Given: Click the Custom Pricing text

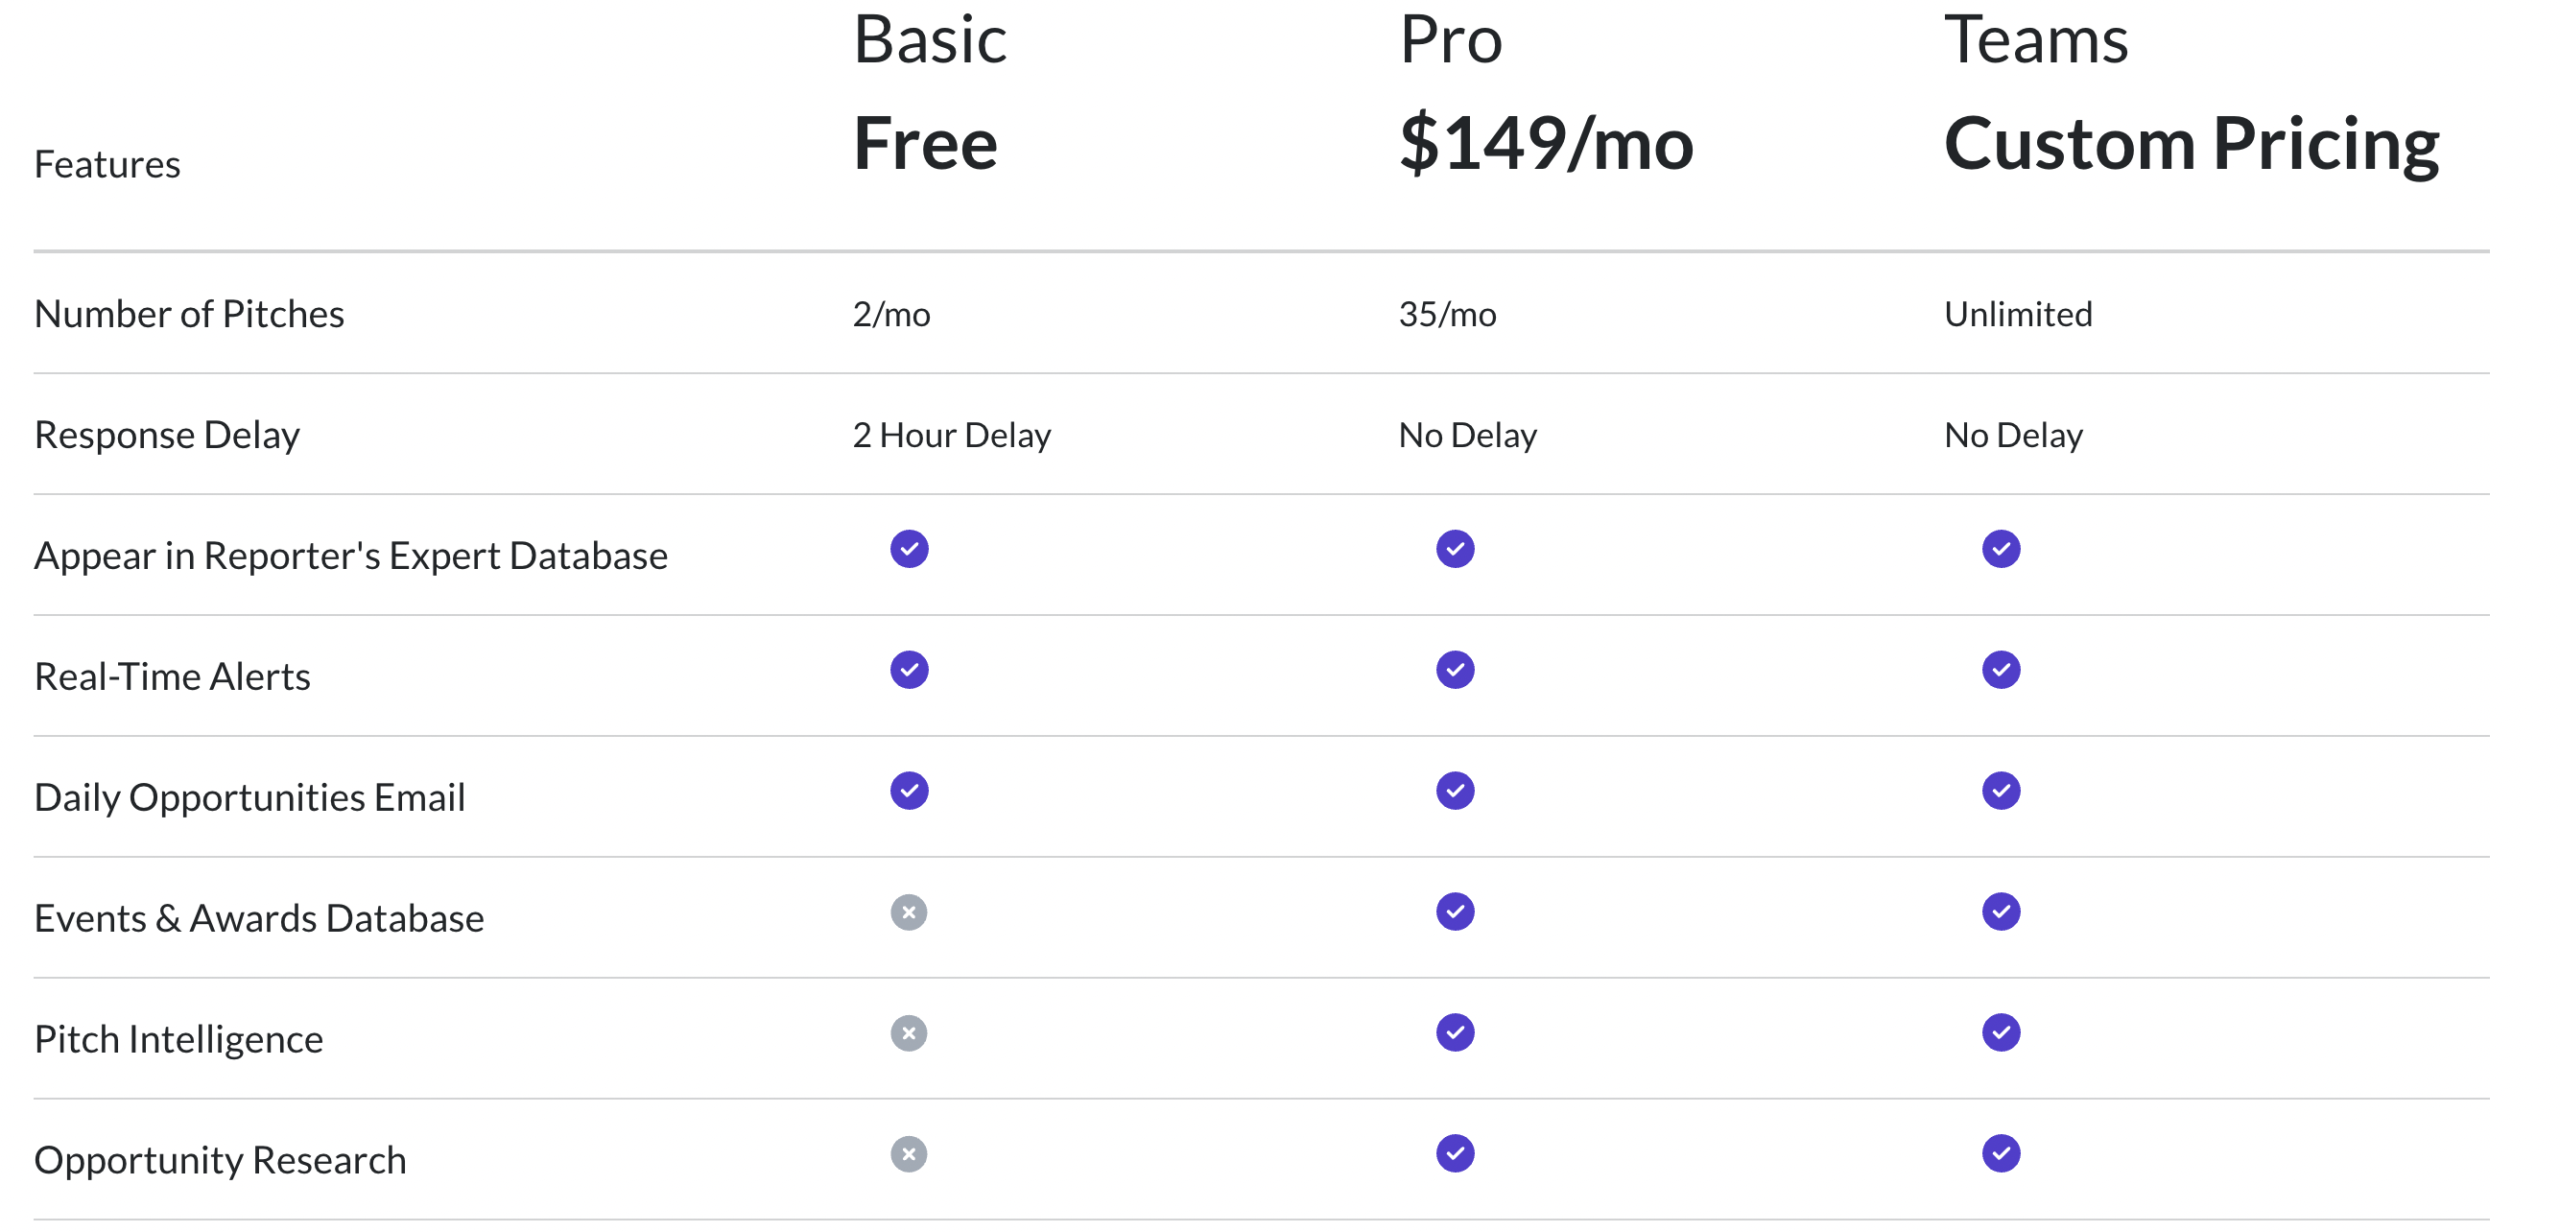Looking at the screenshot, I should (2191, 144).
